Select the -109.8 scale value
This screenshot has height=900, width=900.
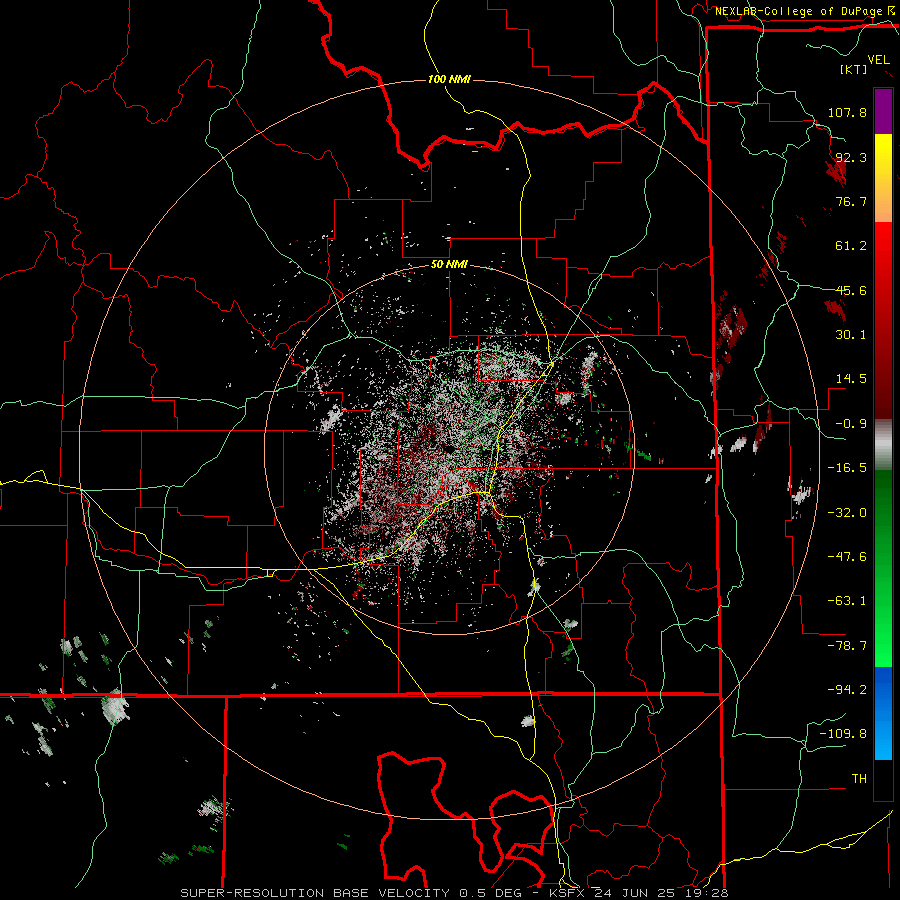point(843,734)
